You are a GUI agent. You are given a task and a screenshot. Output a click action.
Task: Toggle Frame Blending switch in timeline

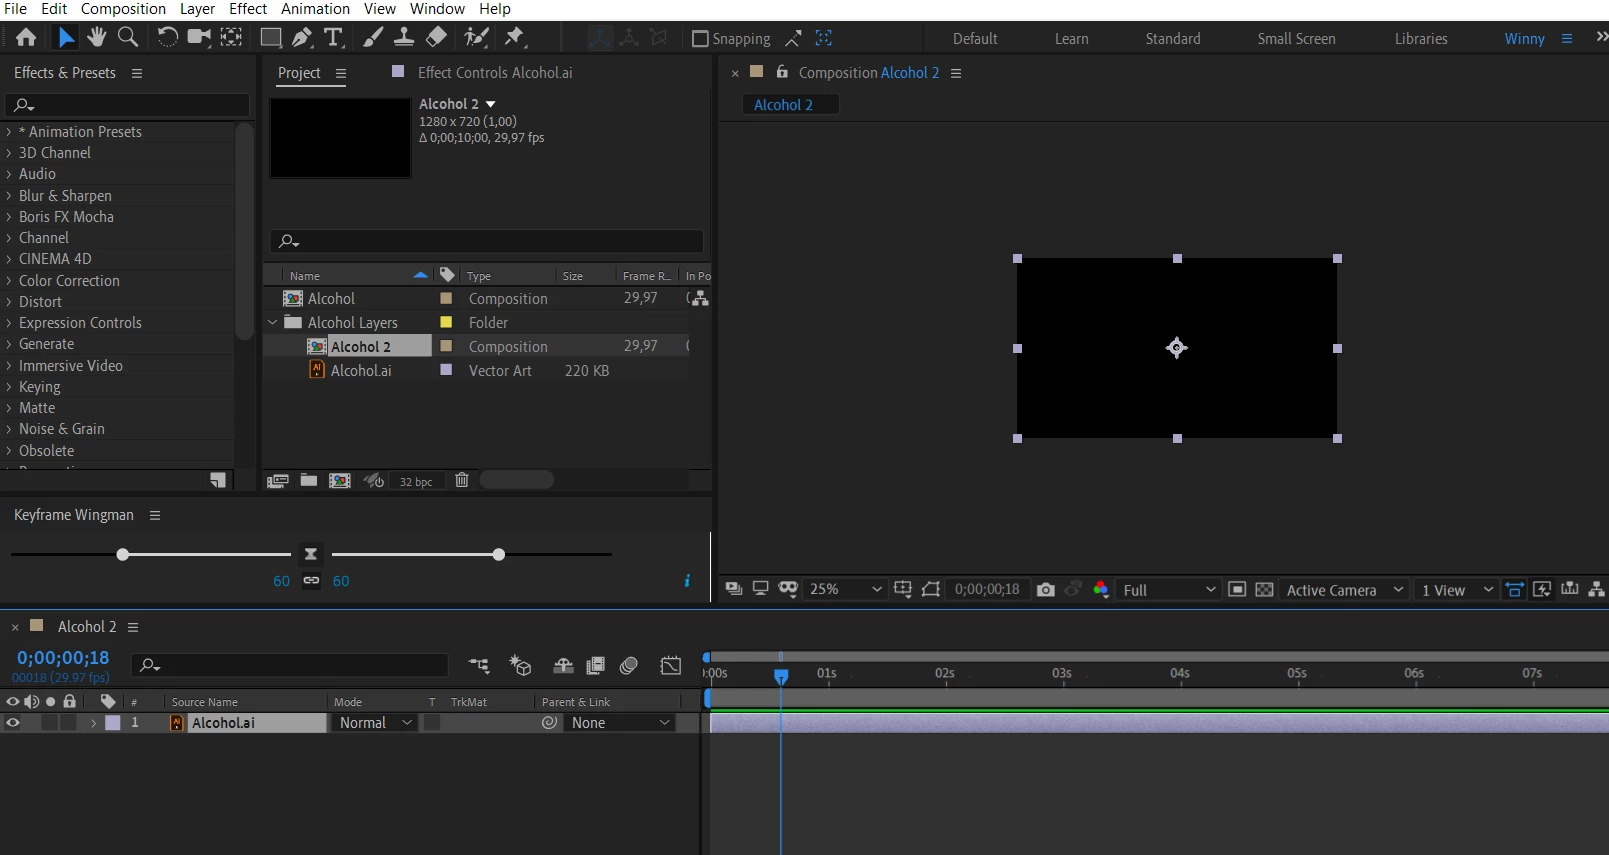tap(596, 665)
